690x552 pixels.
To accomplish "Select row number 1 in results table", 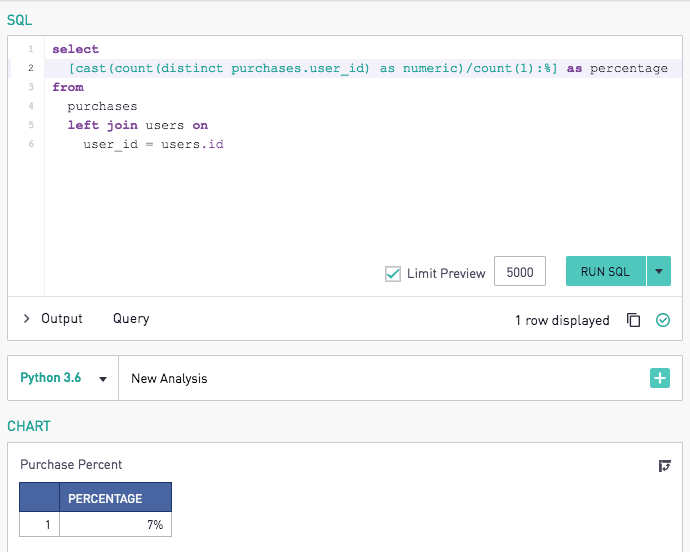I will pos(39,524).
